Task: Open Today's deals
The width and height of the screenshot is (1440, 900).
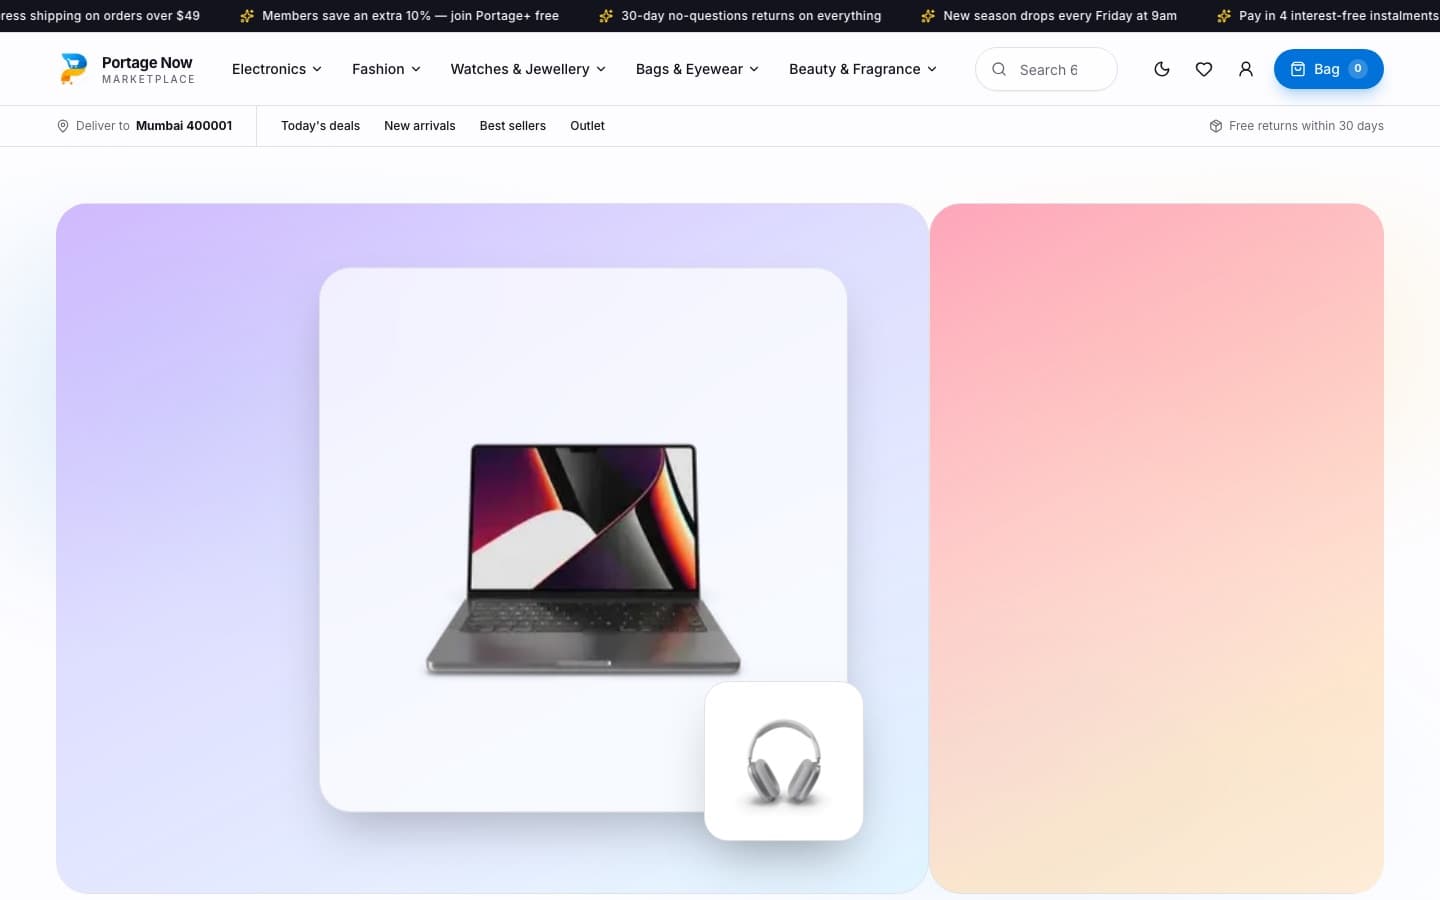Action: pyautogui.click(x=320, y=126)
